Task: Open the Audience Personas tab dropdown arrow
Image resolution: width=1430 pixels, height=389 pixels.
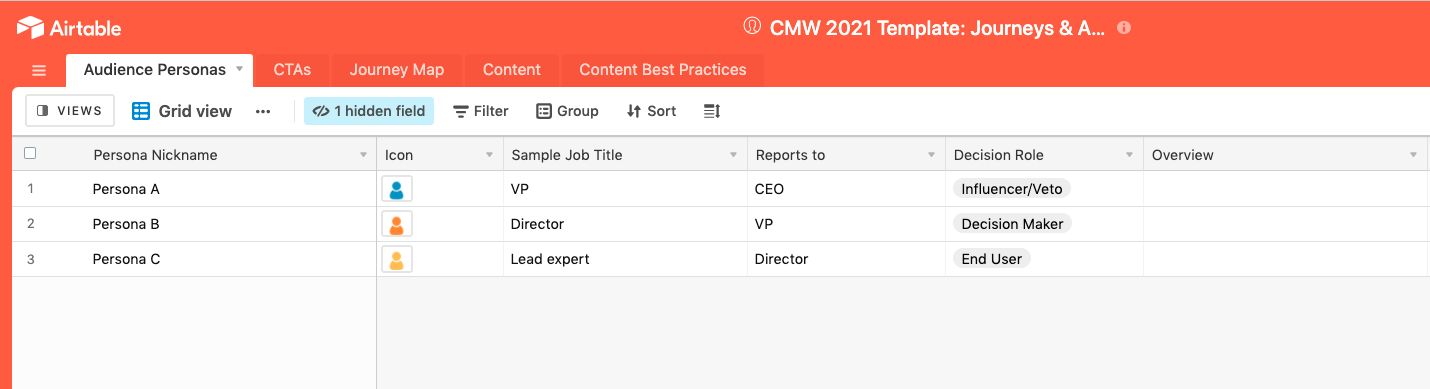Action: 239,70
